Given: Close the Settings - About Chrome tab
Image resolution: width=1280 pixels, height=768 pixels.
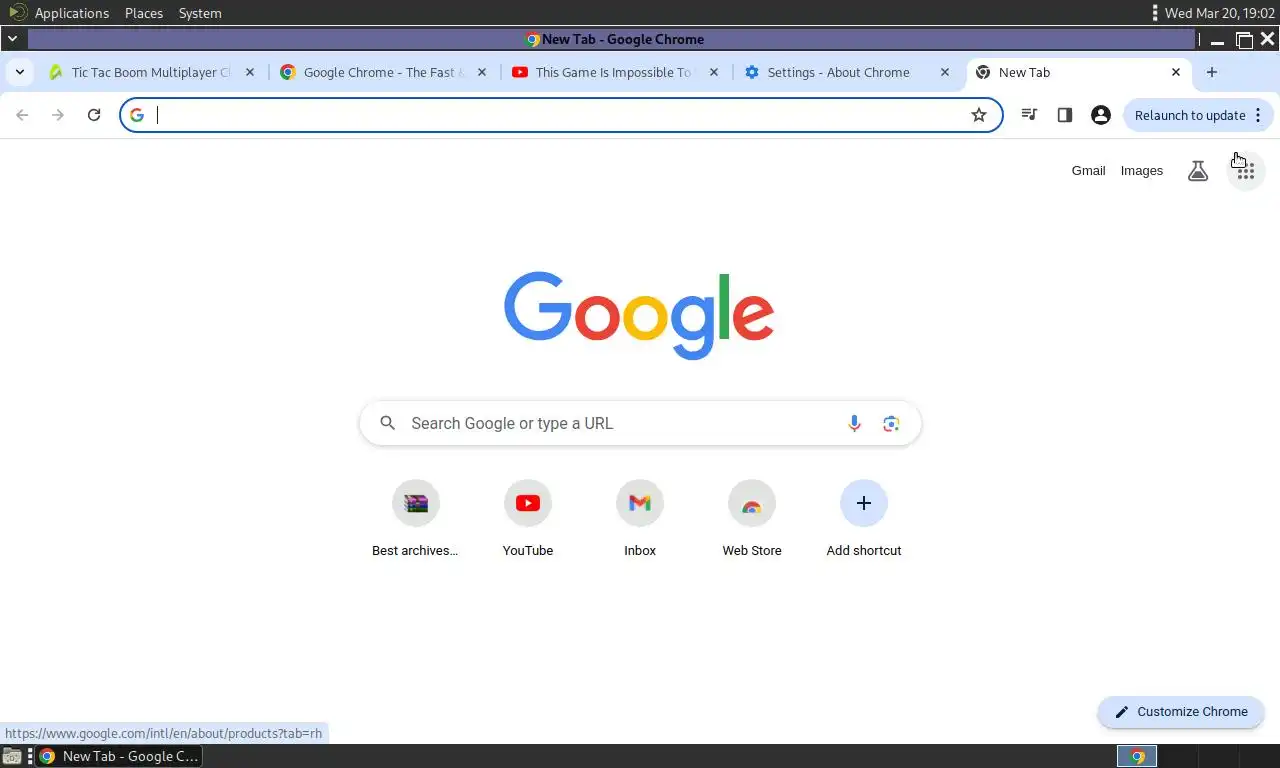Looking at the screenshot, I should pyautogui.click(x=945, y=72).
